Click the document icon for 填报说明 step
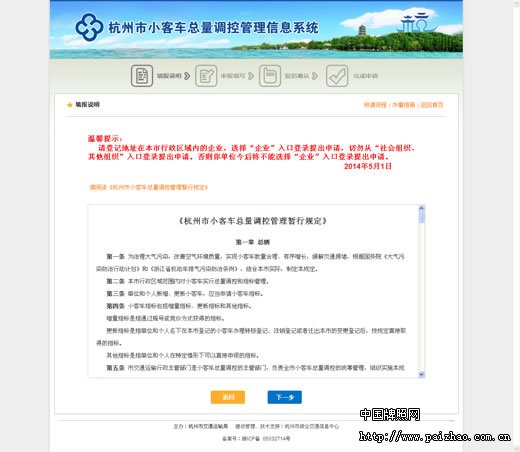 pos(142,76)
